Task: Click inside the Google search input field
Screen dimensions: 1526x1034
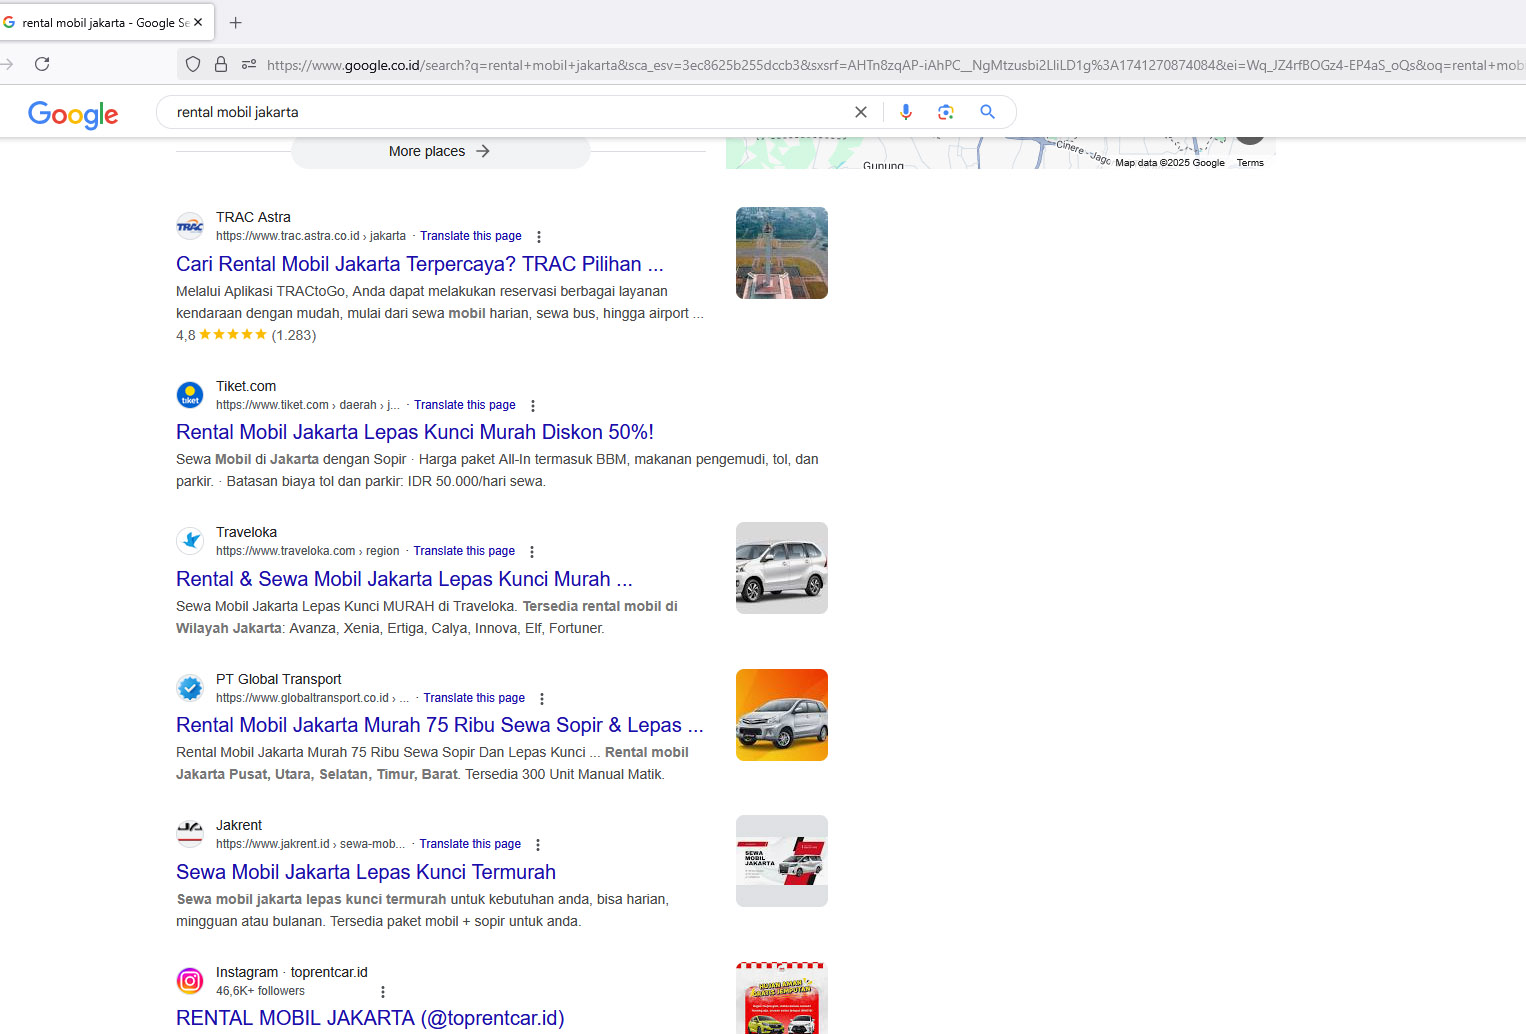Action: point(500,112)
